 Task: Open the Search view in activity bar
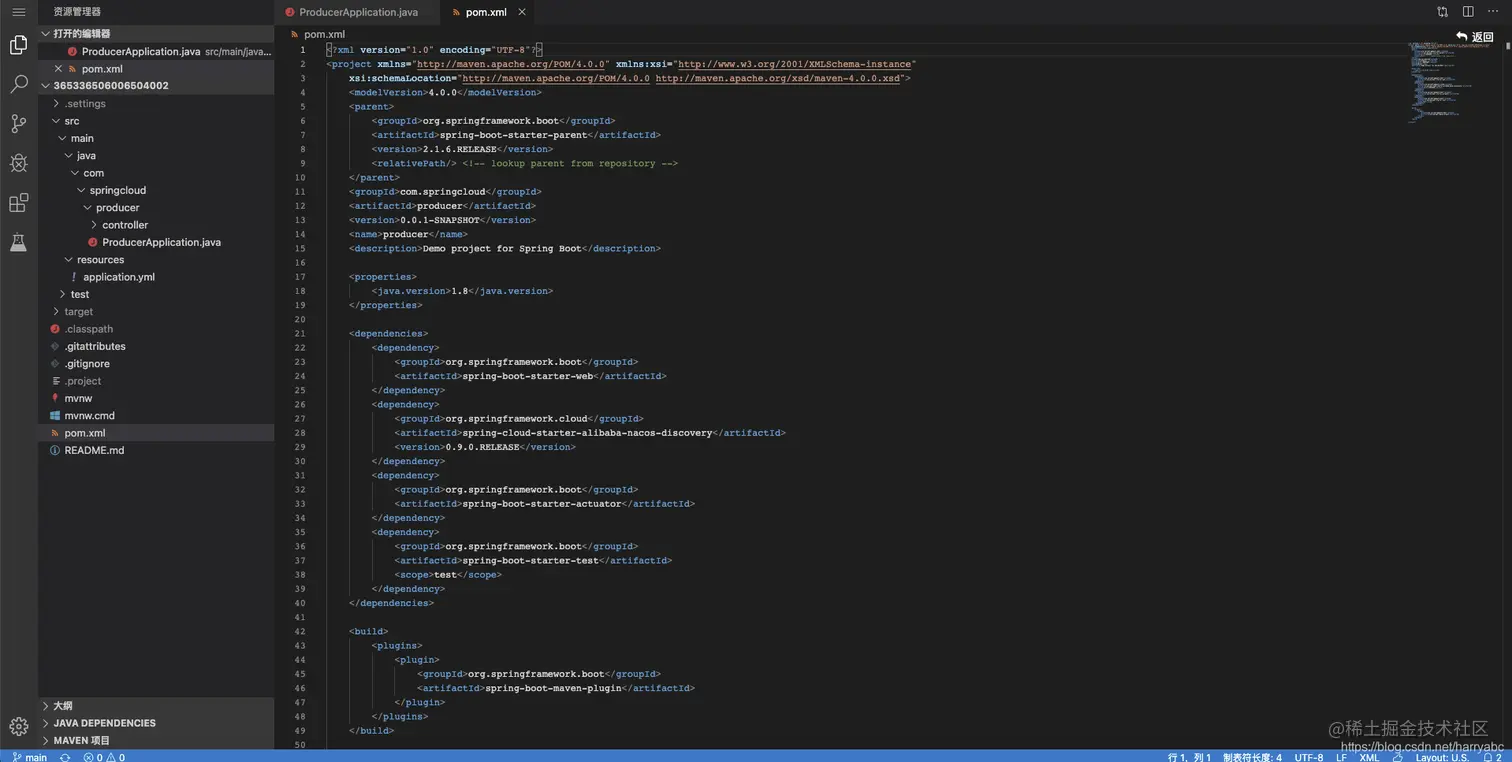pos(18,84)
